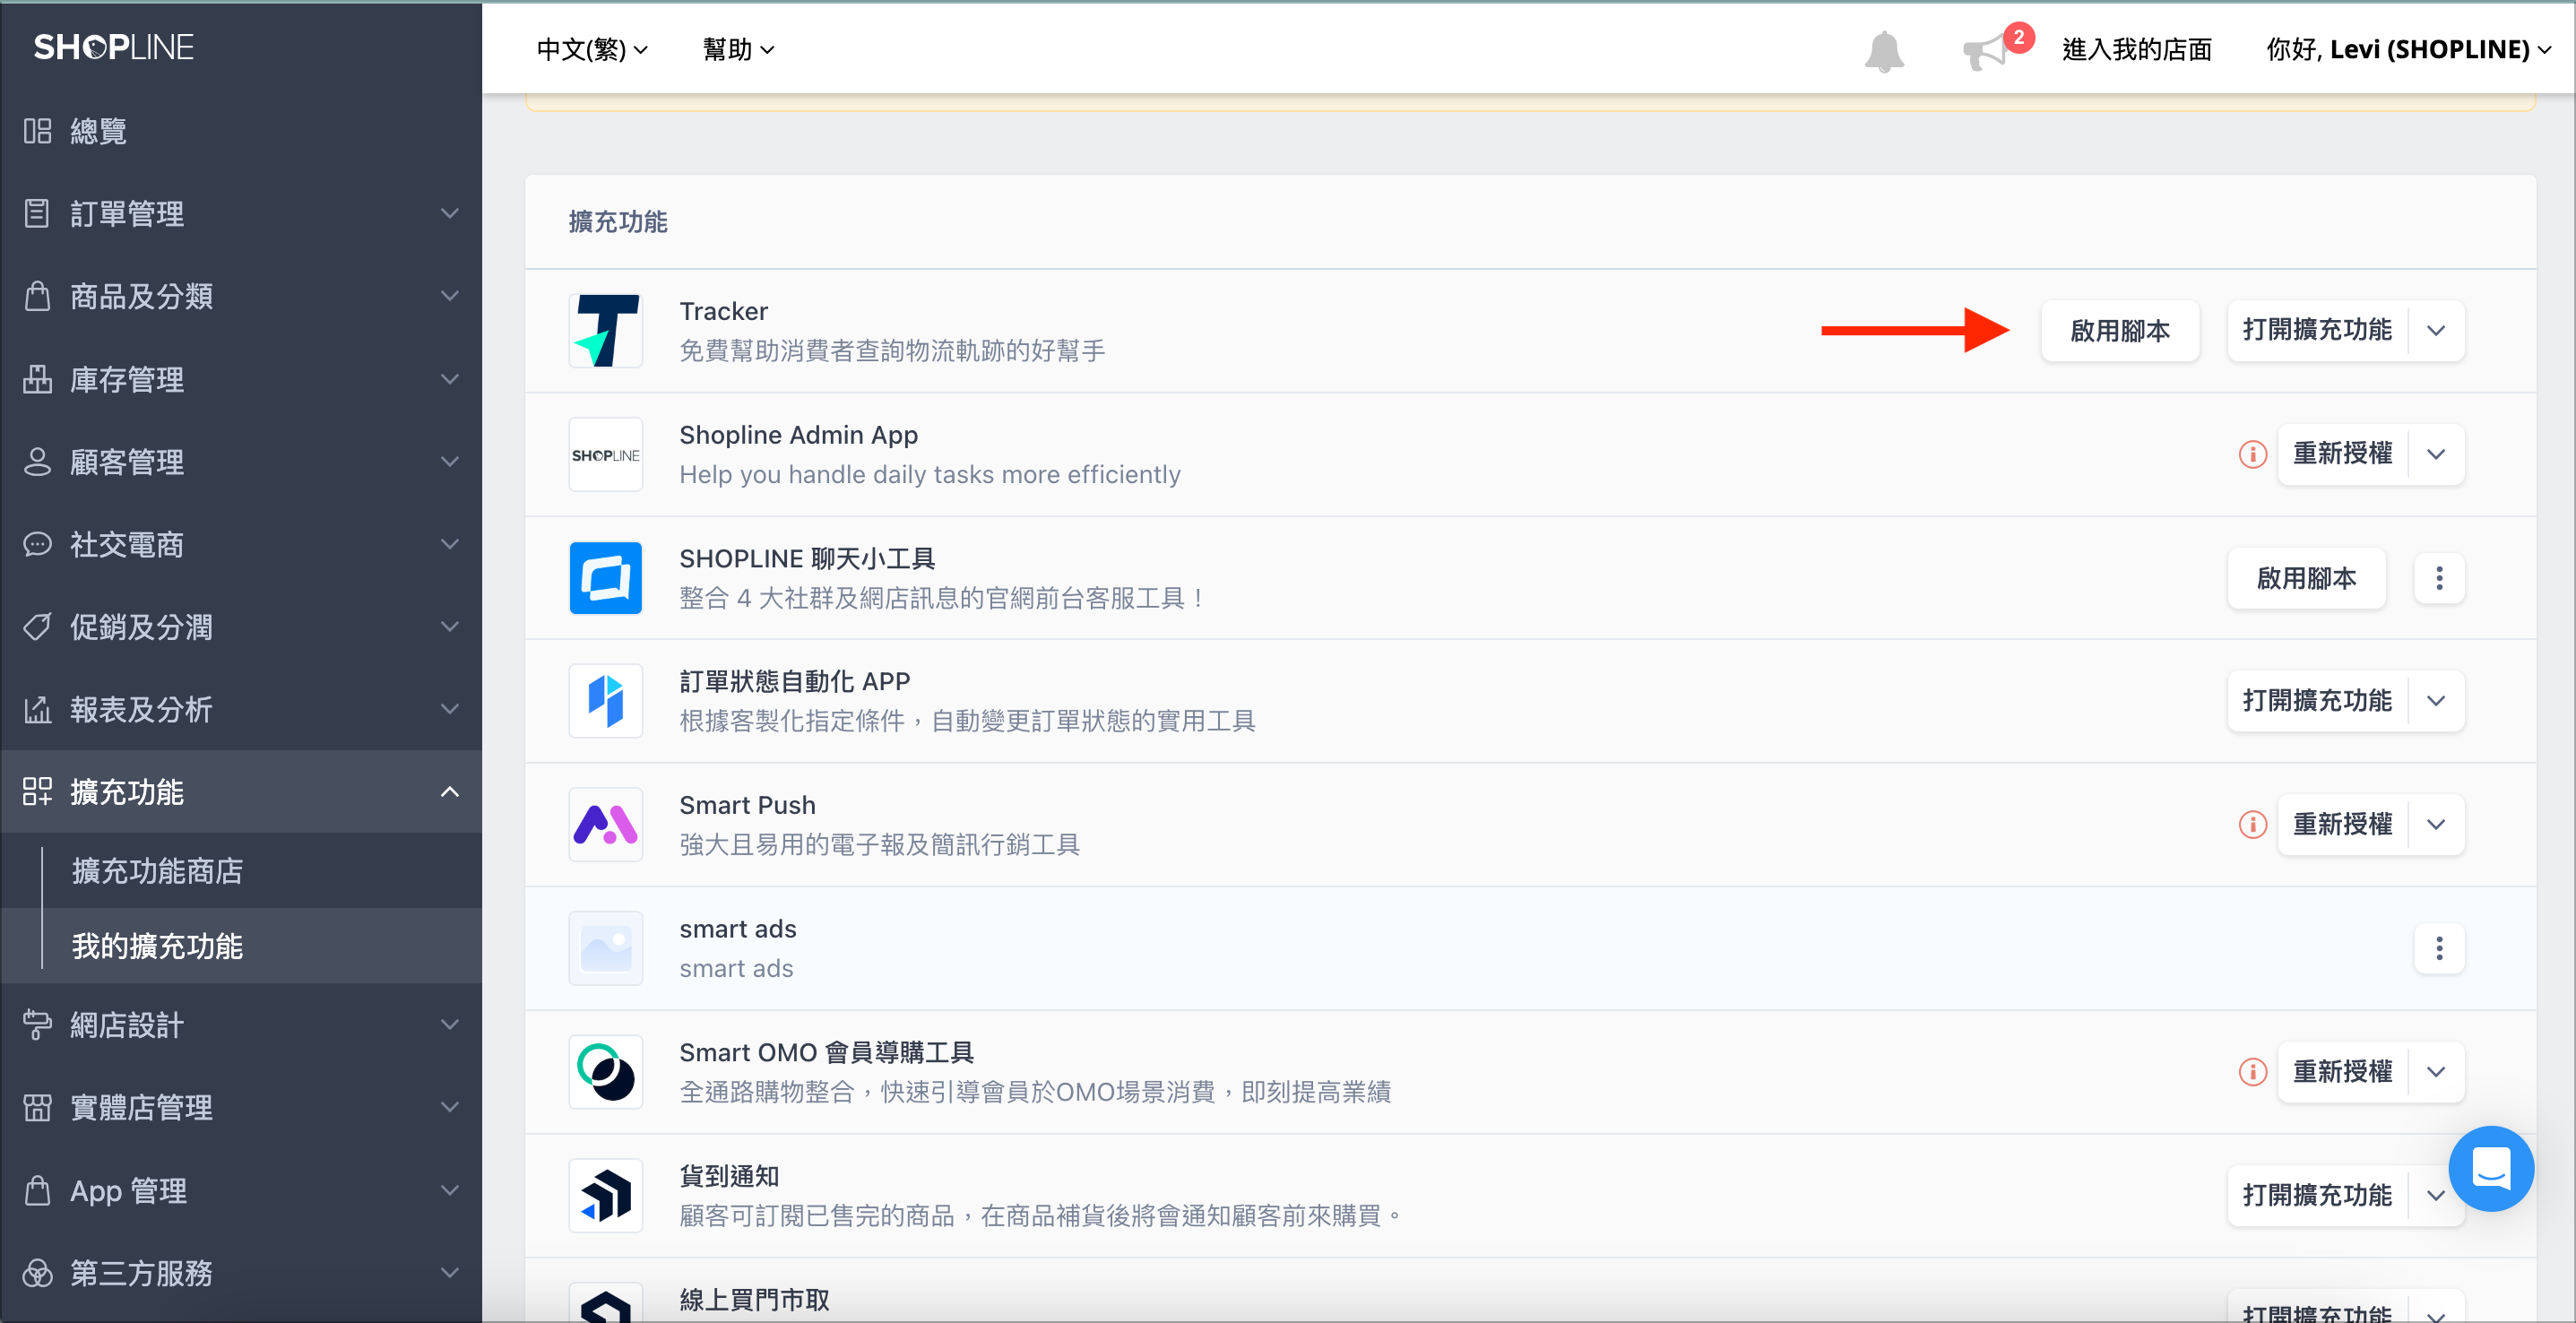Click the 促銷及分潤 tag icon
The height and width of the screenshot is (1323, 2576).
(x=37, y=627)
